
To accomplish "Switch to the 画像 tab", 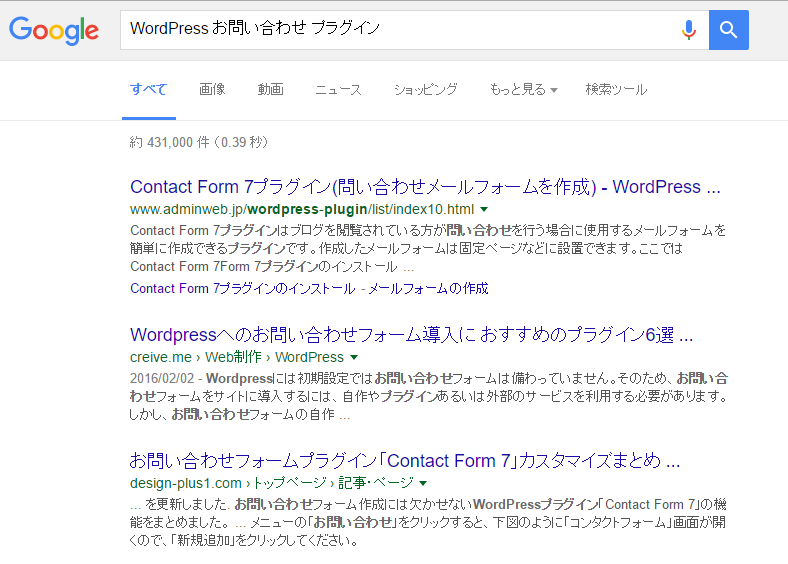I will (x=212, y=89).
